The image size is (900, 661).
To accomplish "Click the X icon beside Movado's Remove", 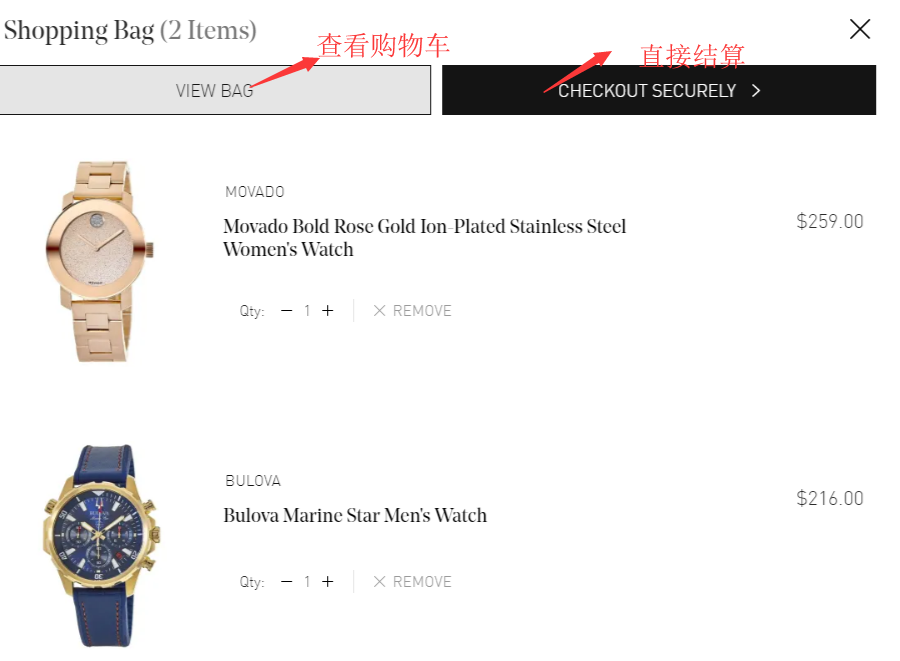I will [379, 311].
